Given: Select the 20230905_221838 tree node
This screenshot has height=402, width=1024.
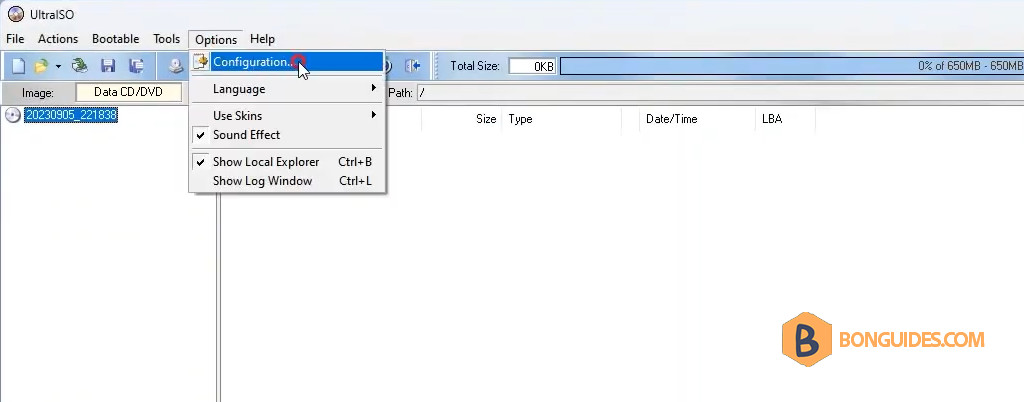Looking at the screenshot, I should pos(71,116).
